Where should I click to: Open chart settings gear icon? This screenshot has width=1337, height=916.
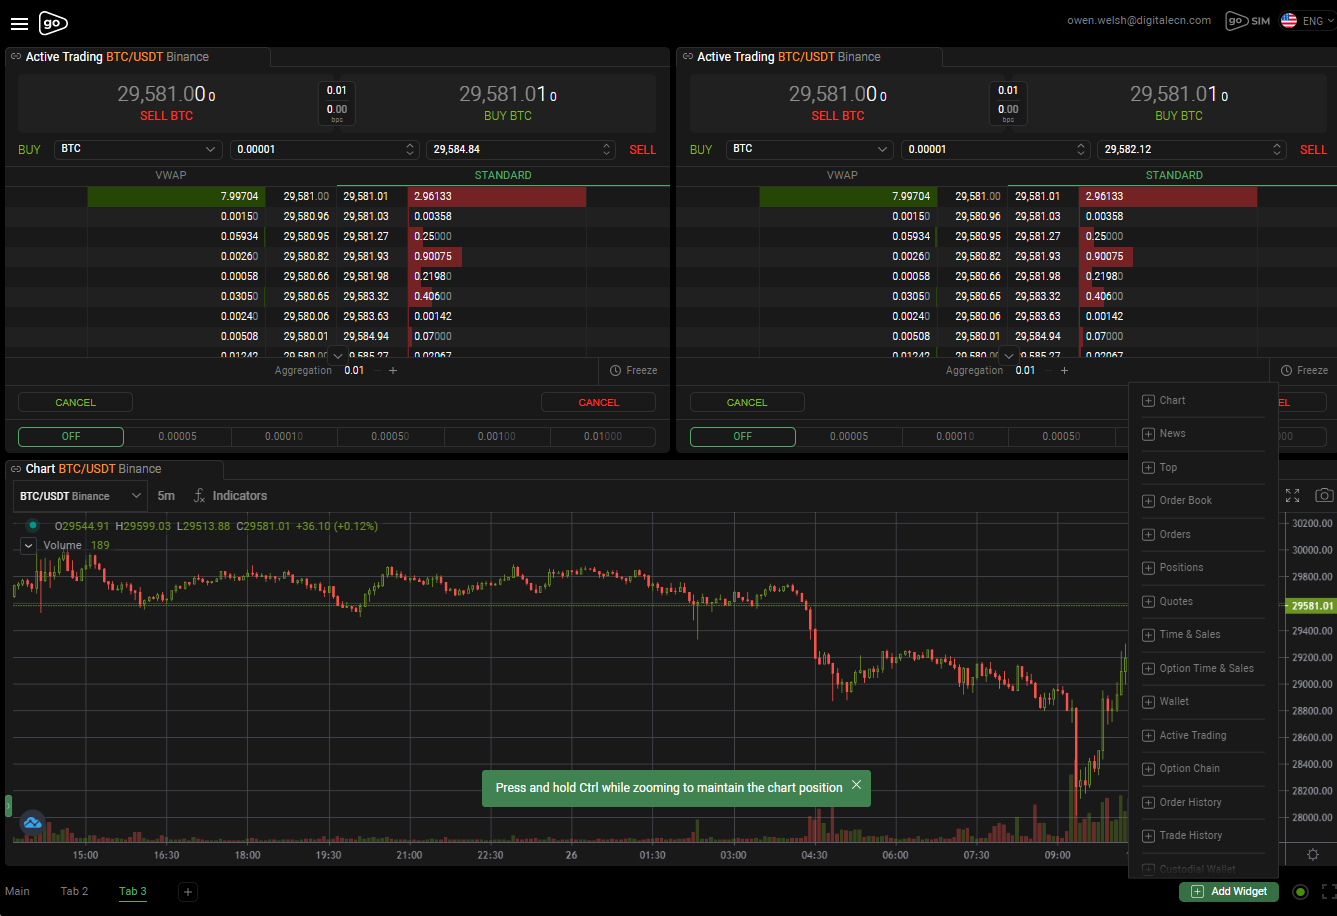[x=1313, y=855]
